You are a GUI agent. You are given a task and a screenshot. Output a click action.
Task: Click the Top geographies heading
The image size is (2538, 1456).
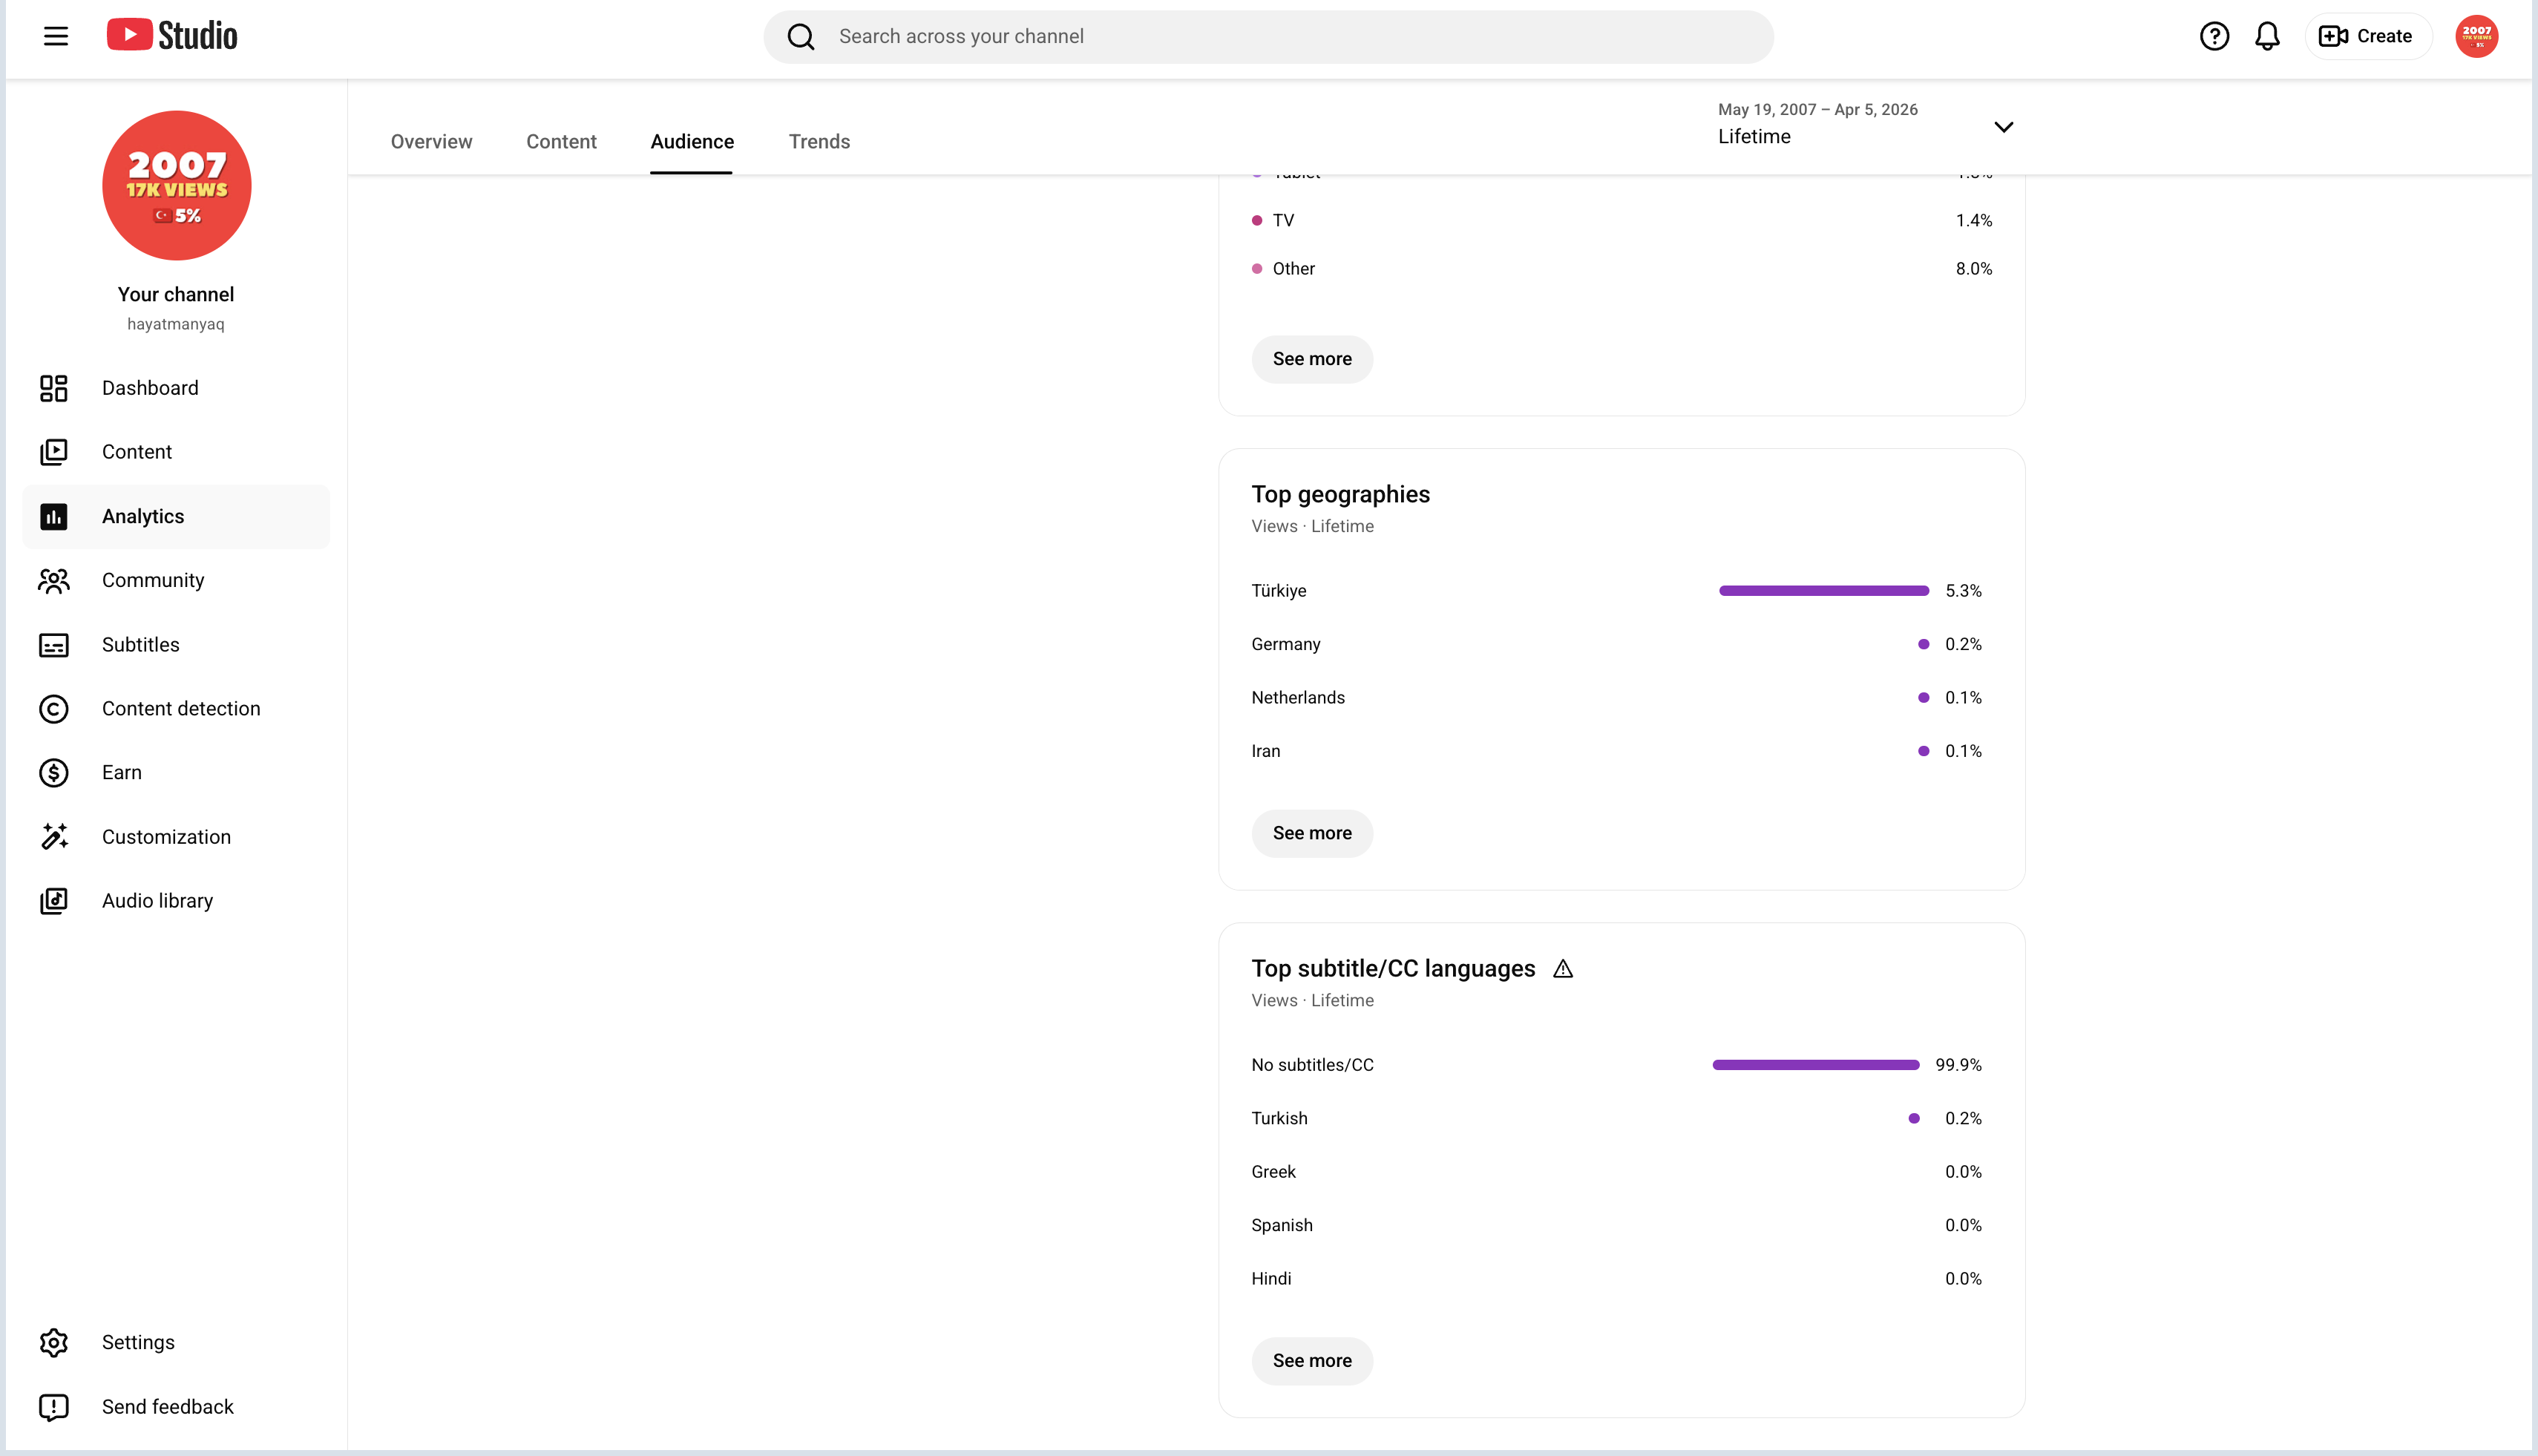pyautogui.click(x=1340, y=494)
